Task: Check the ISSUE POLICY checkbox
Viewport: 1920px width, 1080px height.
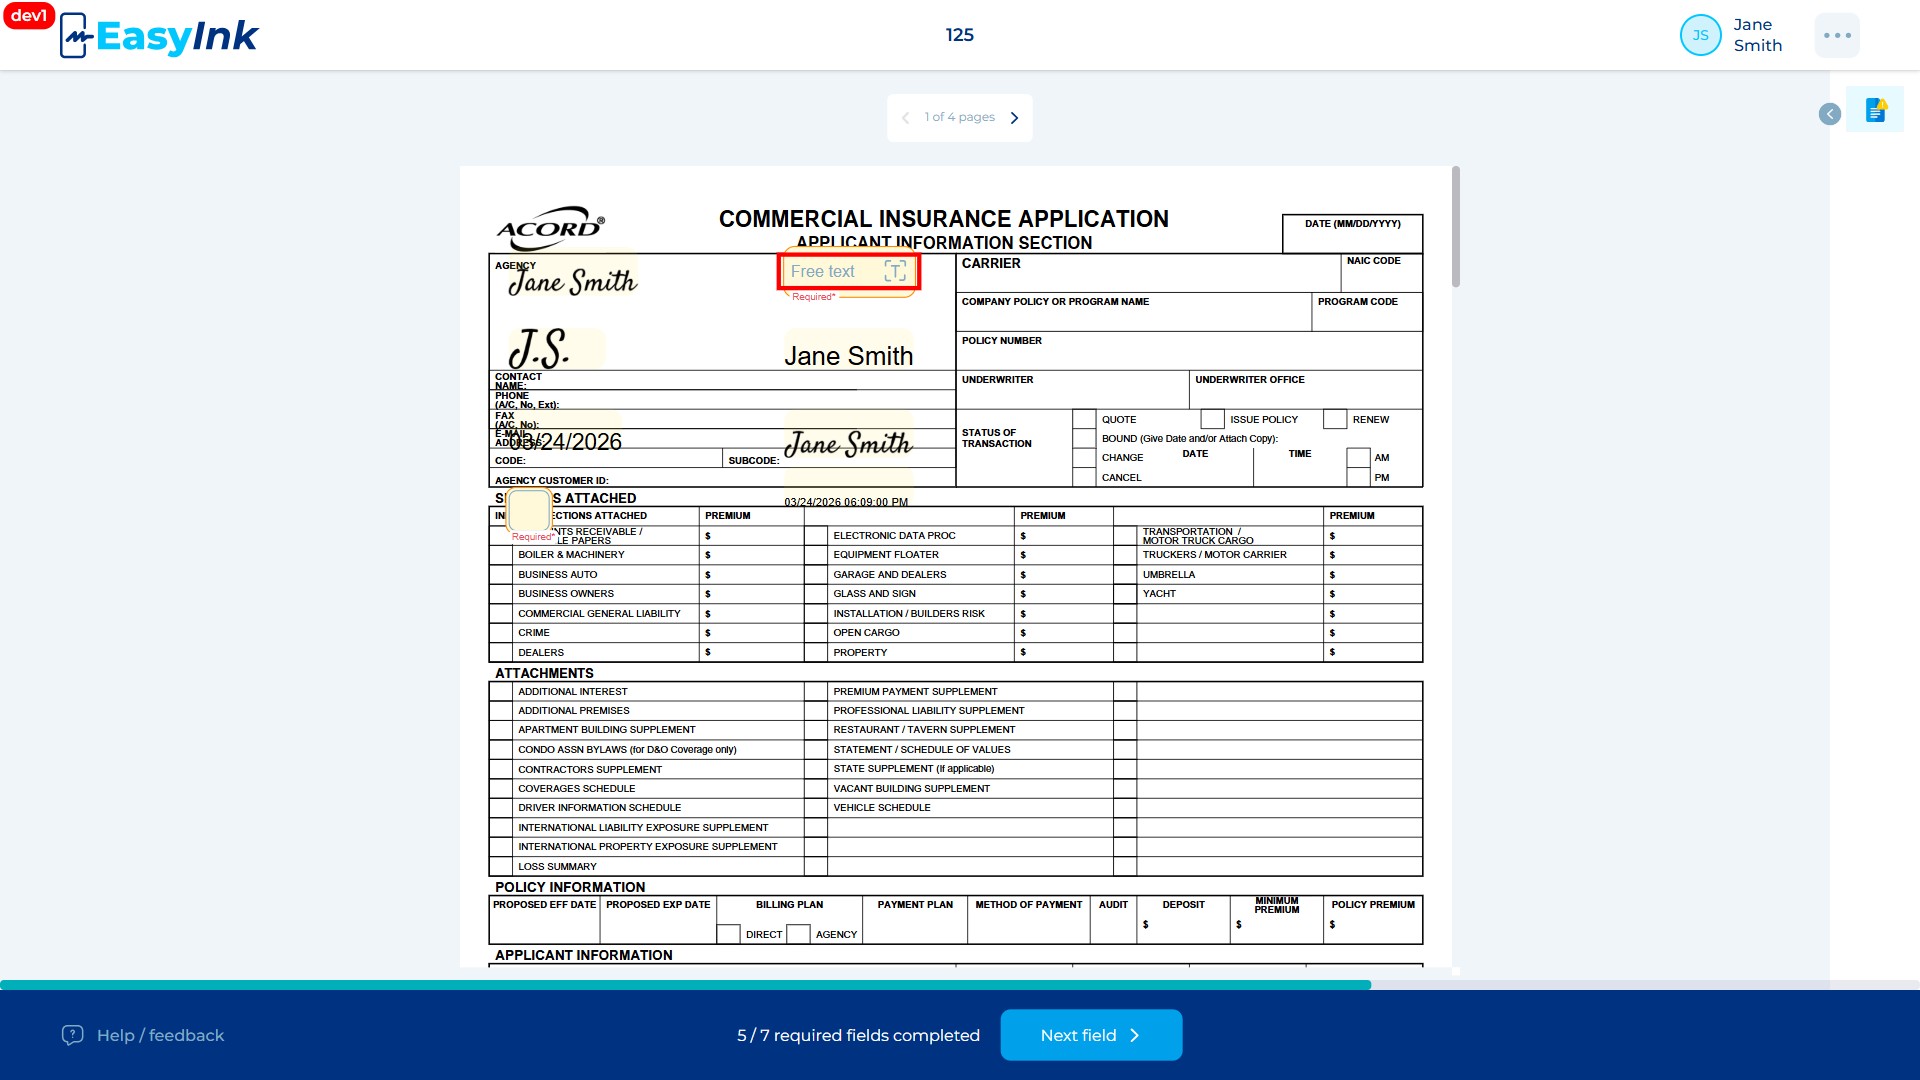Action: click(x=1212, y=419)
